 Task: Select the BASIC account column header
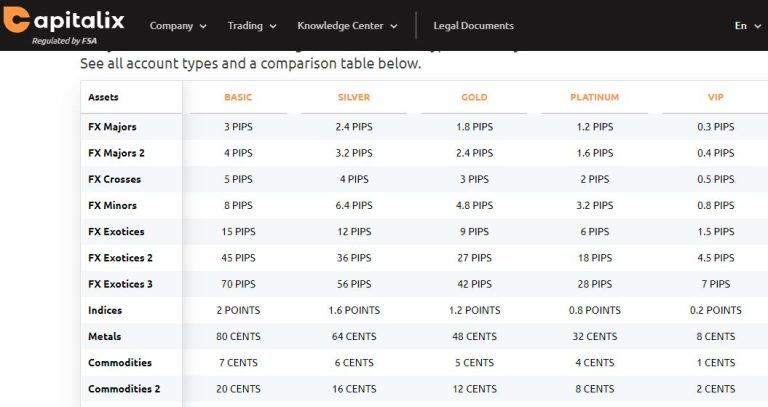tap(238, 97)
